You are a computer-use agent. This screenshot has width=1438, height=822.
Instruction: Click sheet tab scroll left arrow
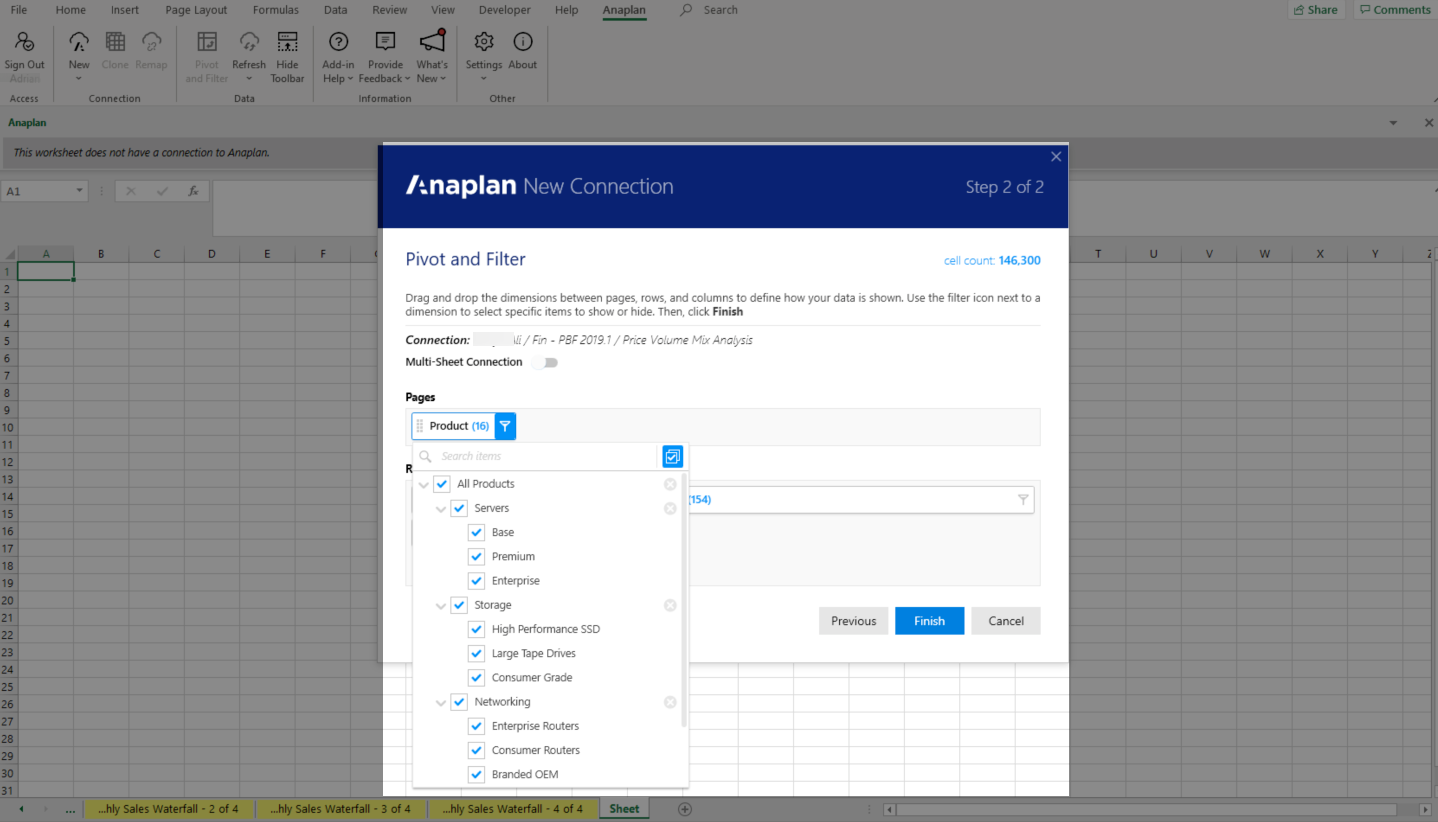click(x=20, y=809)
